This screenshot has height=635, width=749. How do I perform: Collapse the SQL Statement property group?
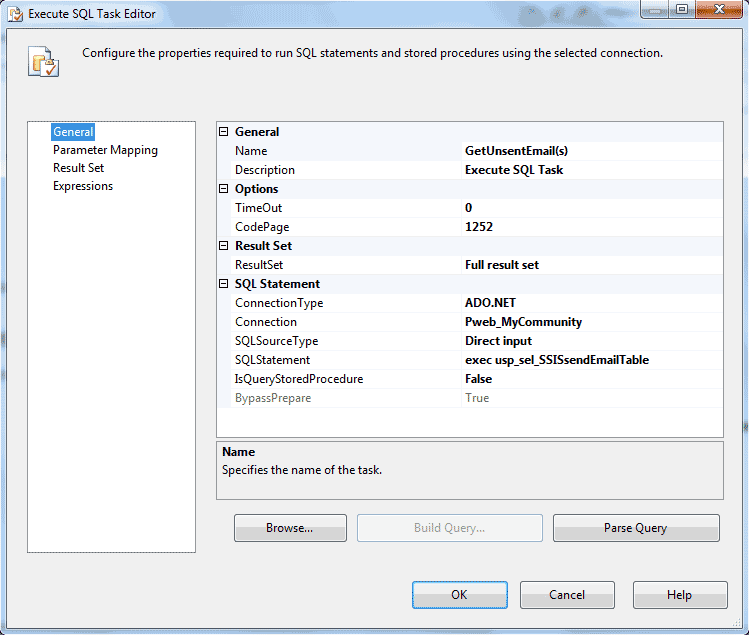(224, 284)
